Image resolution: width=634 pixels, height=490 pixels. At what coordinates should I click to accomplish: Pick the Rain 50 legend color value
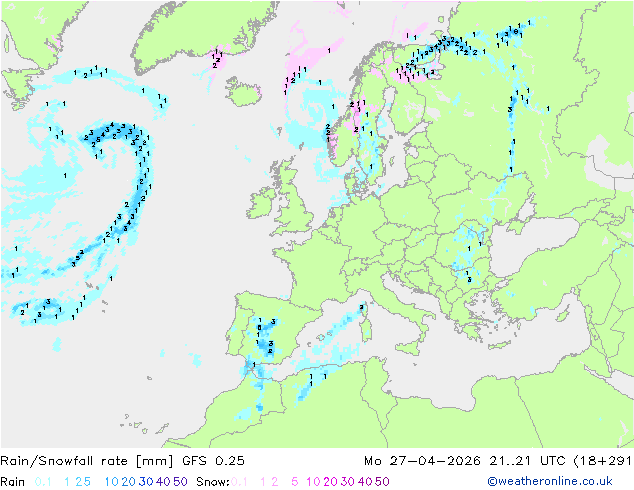180,482
